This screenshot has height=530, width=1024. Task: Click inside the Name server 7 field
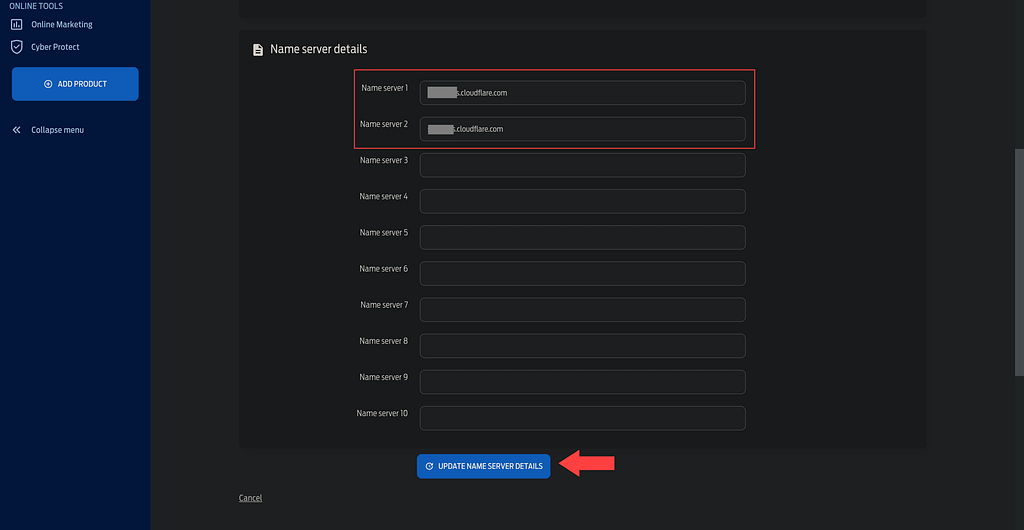coord(582,309)
